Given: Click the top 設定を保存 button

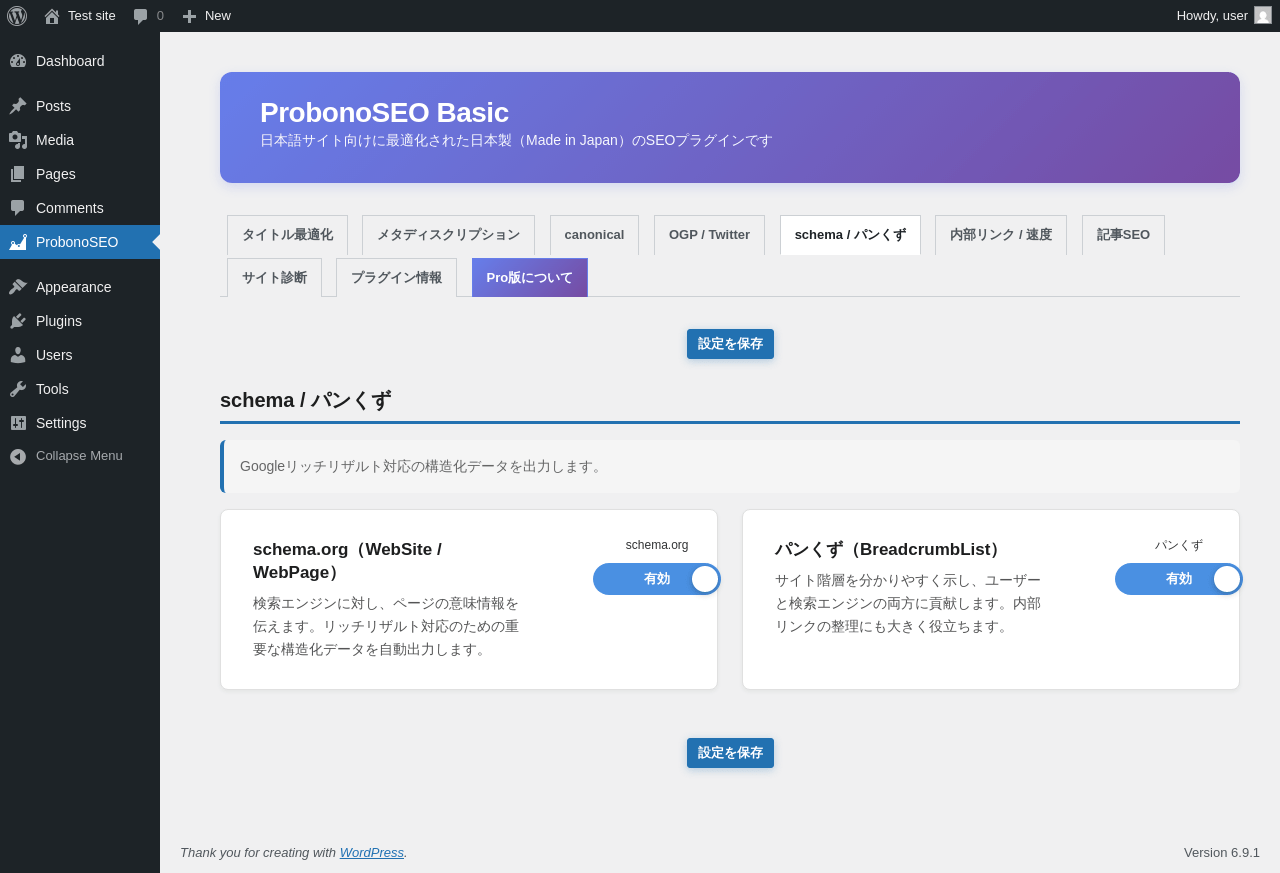Looking at the screenshot, I should (x=730, y=344).
